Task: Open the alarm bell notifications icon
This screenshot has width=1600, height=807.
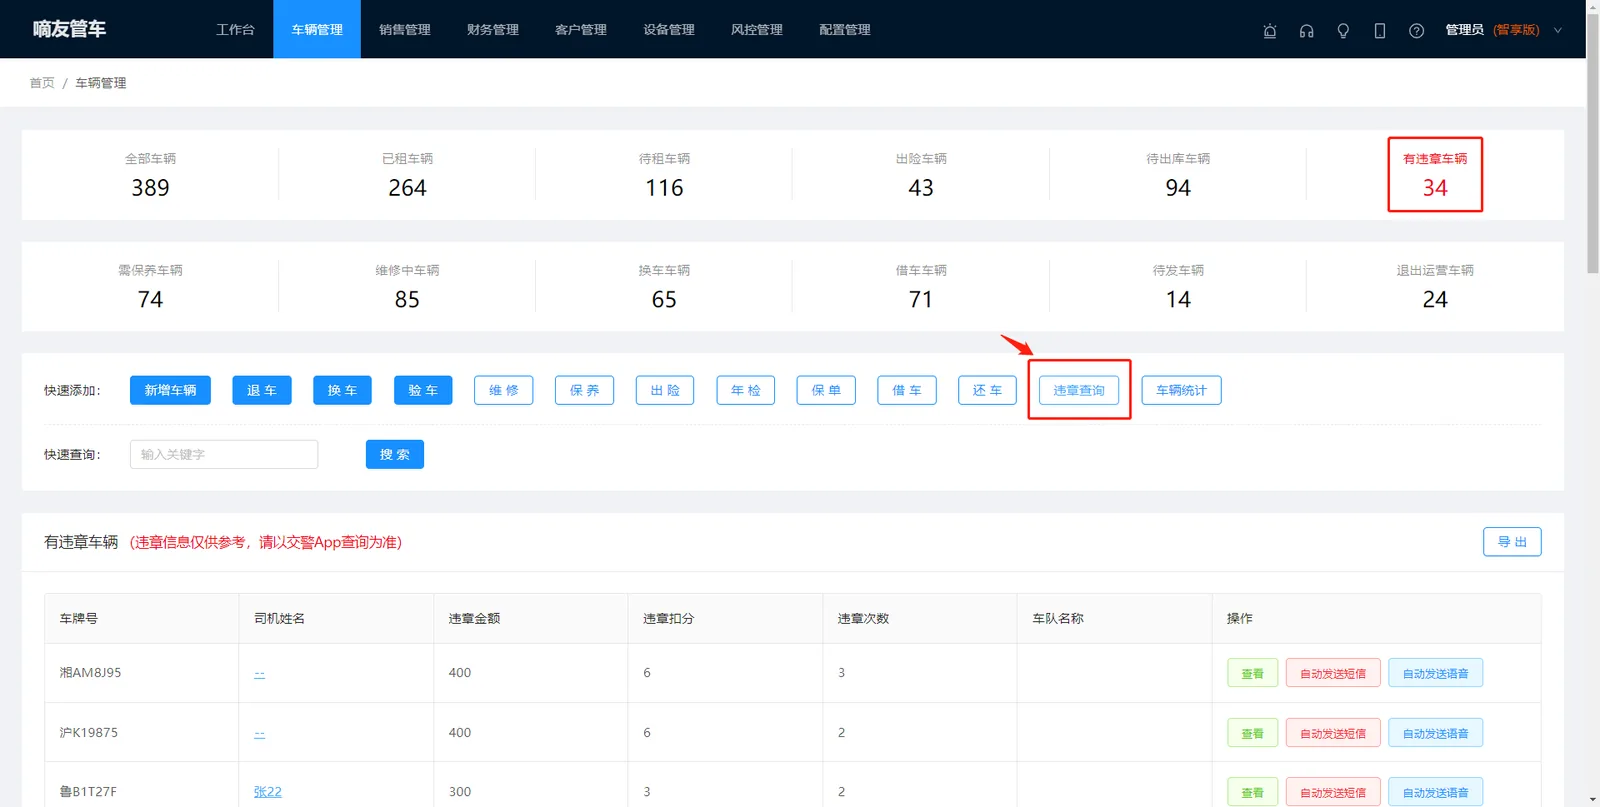Action: tap(1270, 30)
